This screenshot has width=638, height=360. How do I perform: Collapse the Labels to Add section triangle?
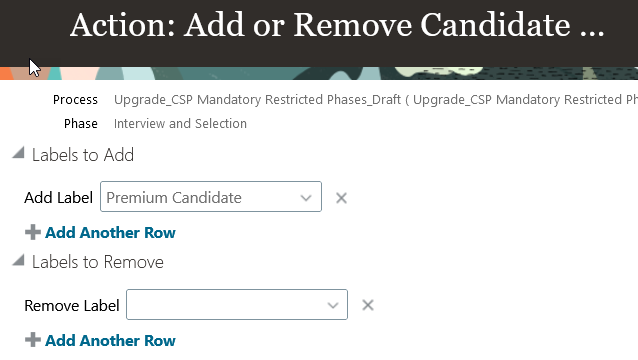click(18, 153)
